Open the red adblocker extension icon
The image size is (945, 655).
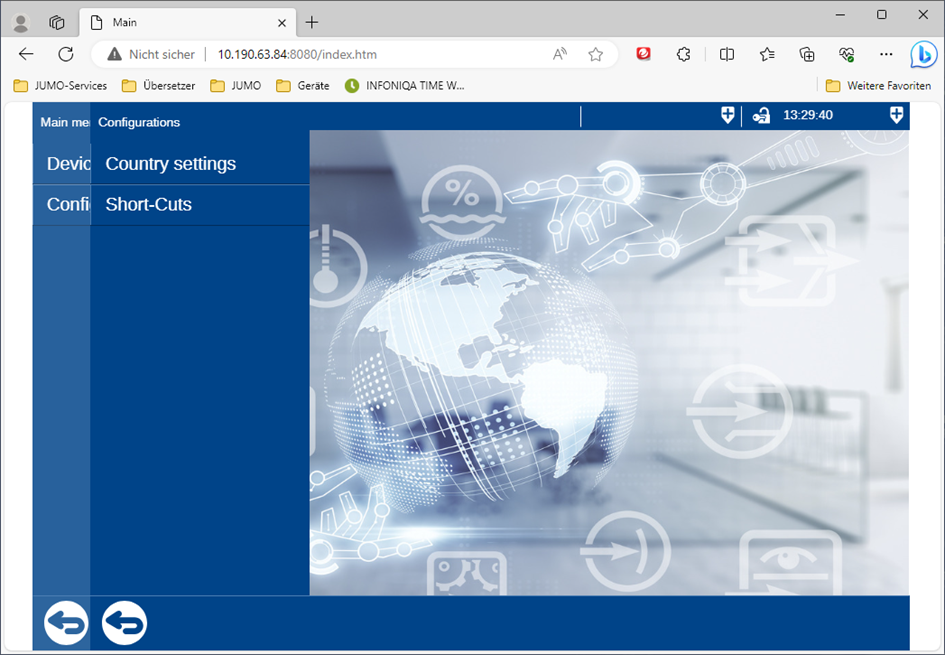(644, 54)
